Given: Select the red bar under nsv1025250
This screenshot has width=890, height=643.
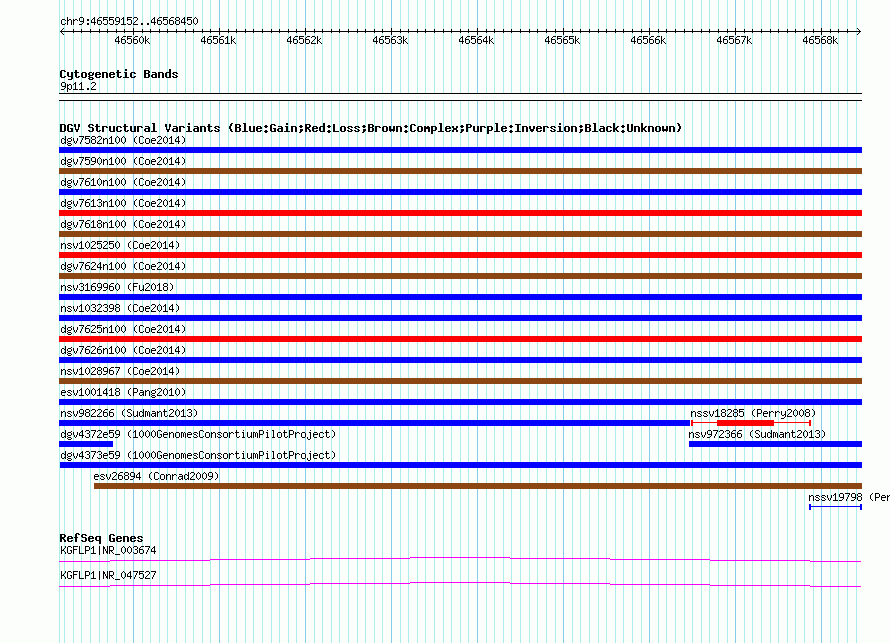Looking at the screenshot, I should pos(460,255).
